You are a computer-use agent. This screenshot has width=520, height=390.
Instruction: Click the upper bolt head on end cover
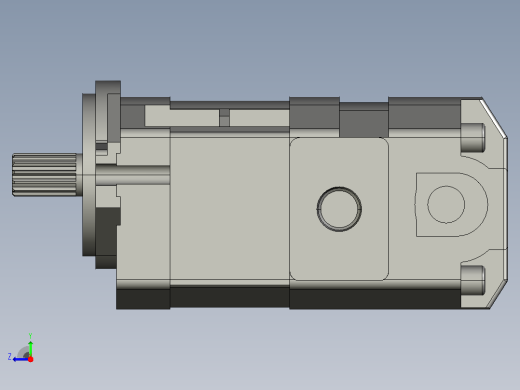pos(472,138)
